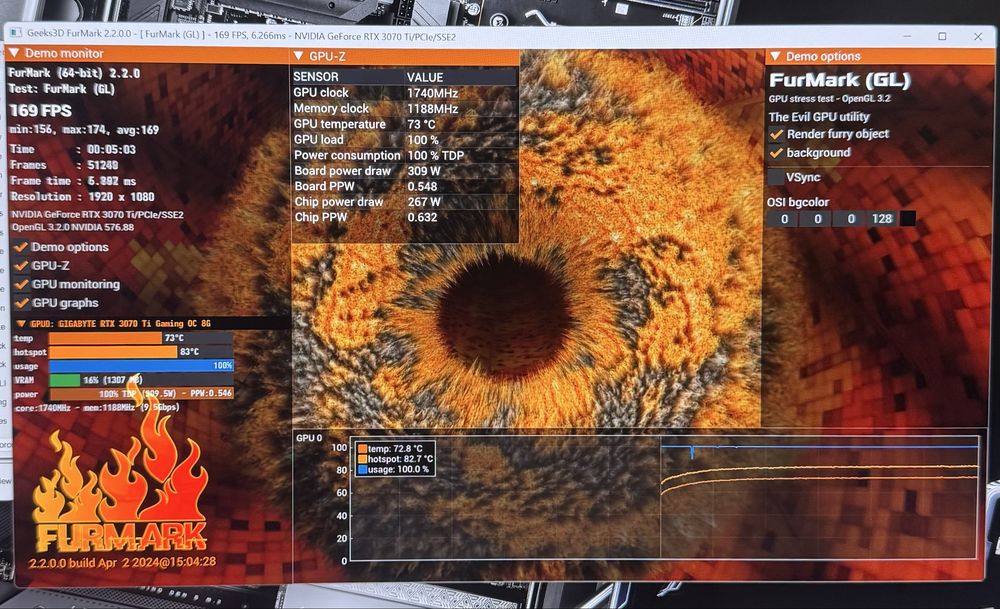Click the FurMark application icon in title bar
Viewport: 1000px width, 609px height.
15,33
